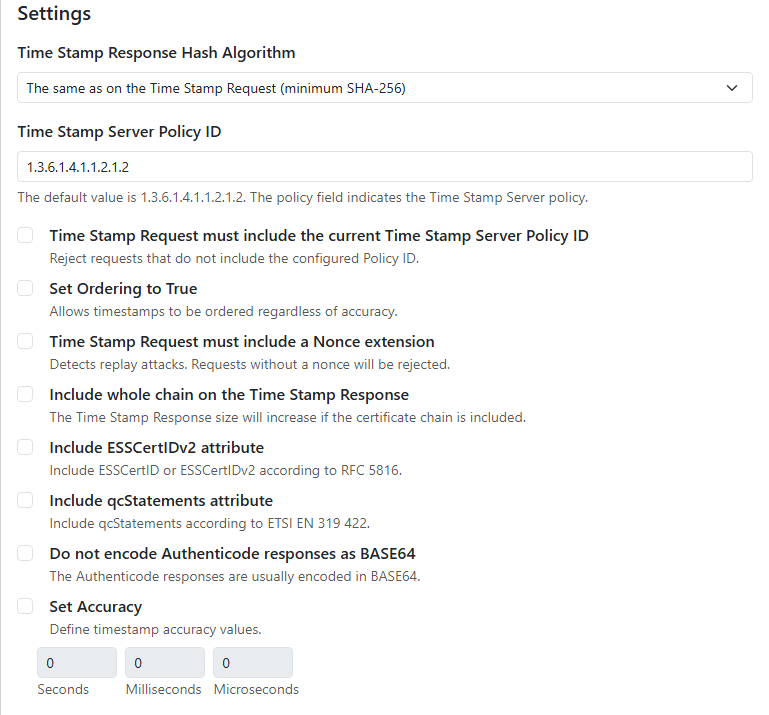Click 'Include whole chain on the Time Stamp Response' label
The height and width of the screenshot is (715, 769).
click(x=229, y=395)
